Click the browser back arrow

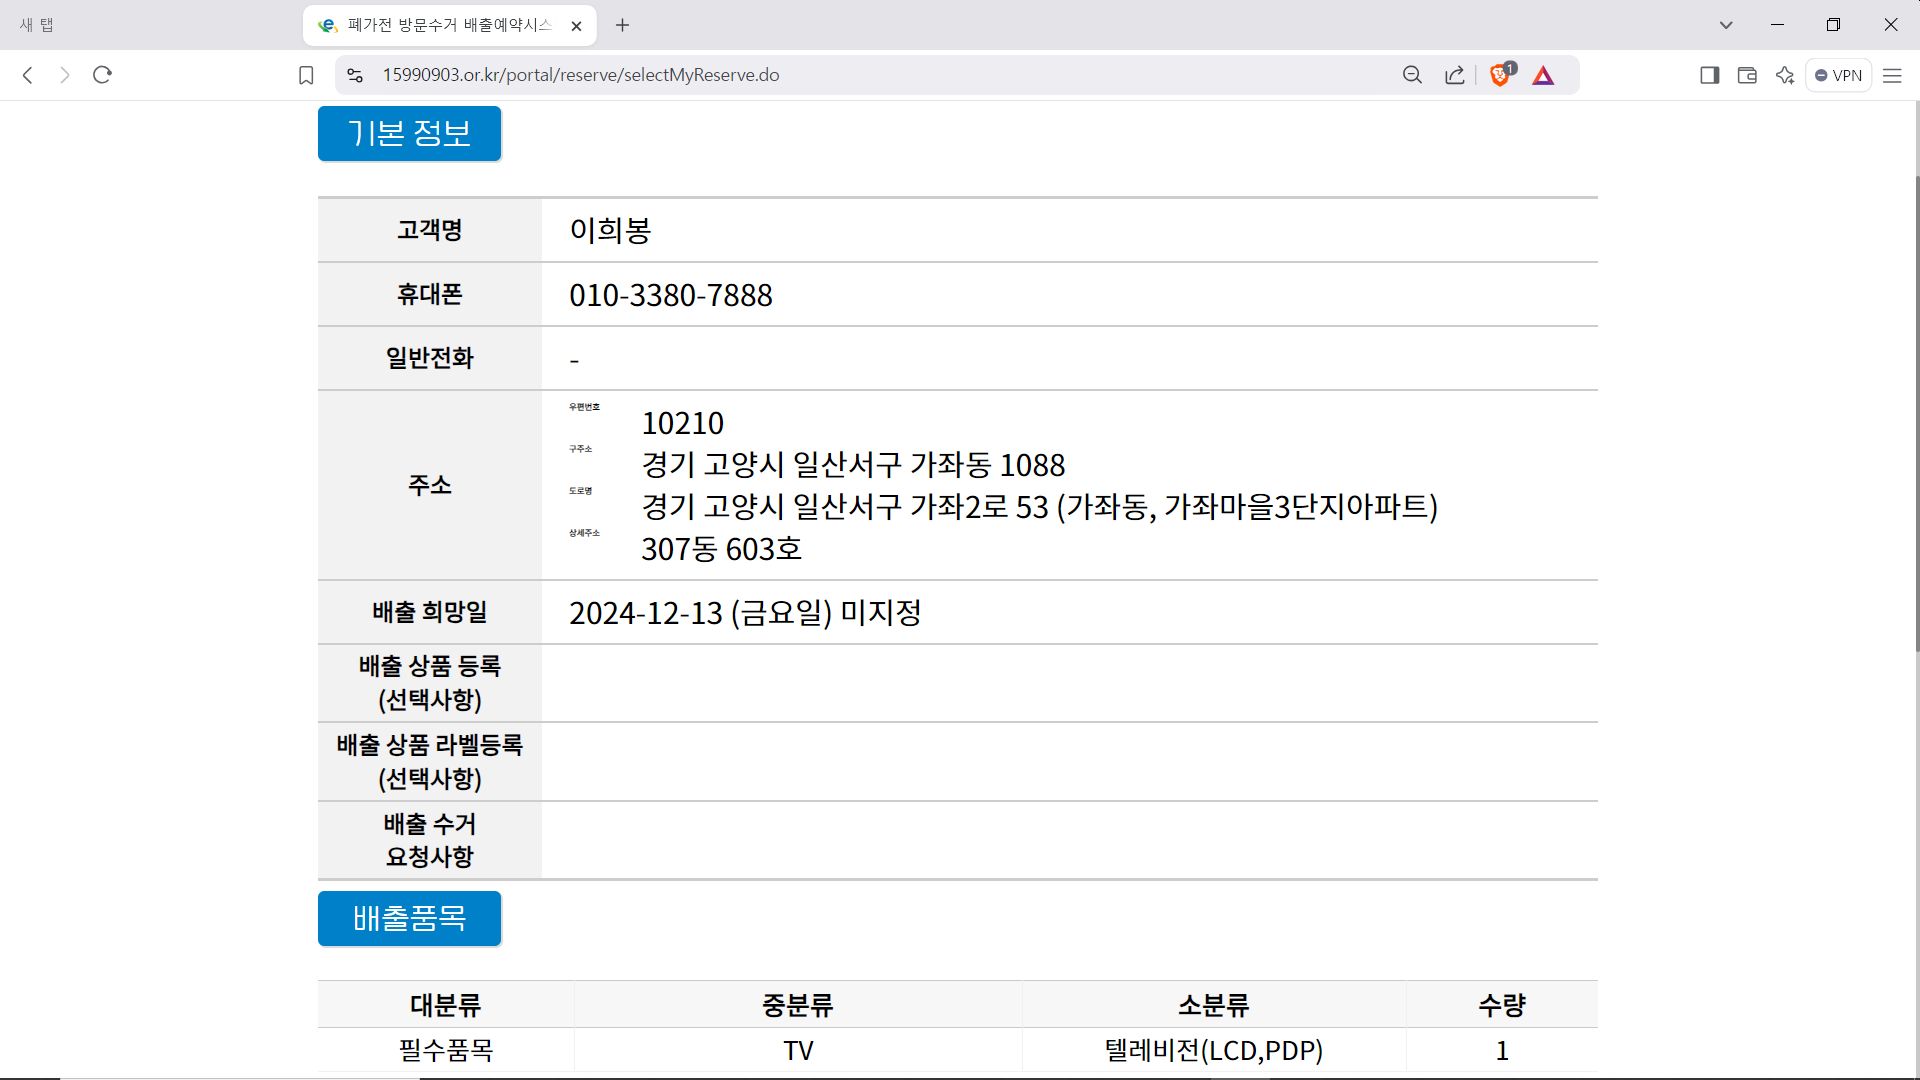(x=28, y=75)
